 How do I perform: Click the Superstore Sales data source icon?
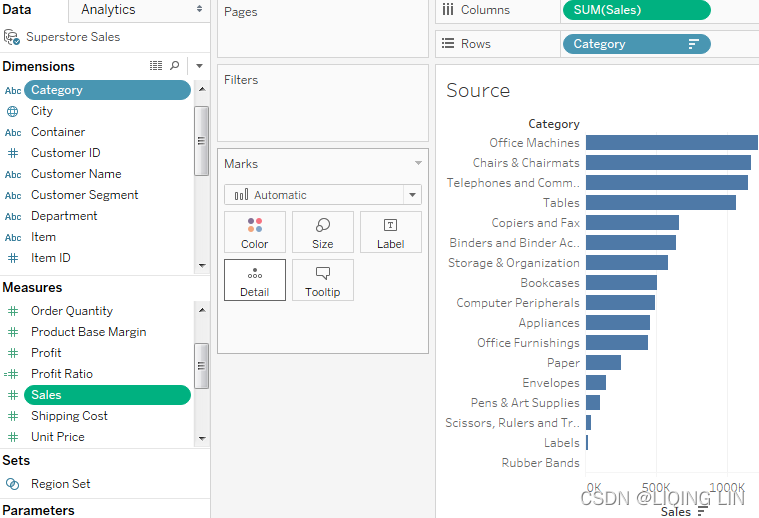coord(12,37)
